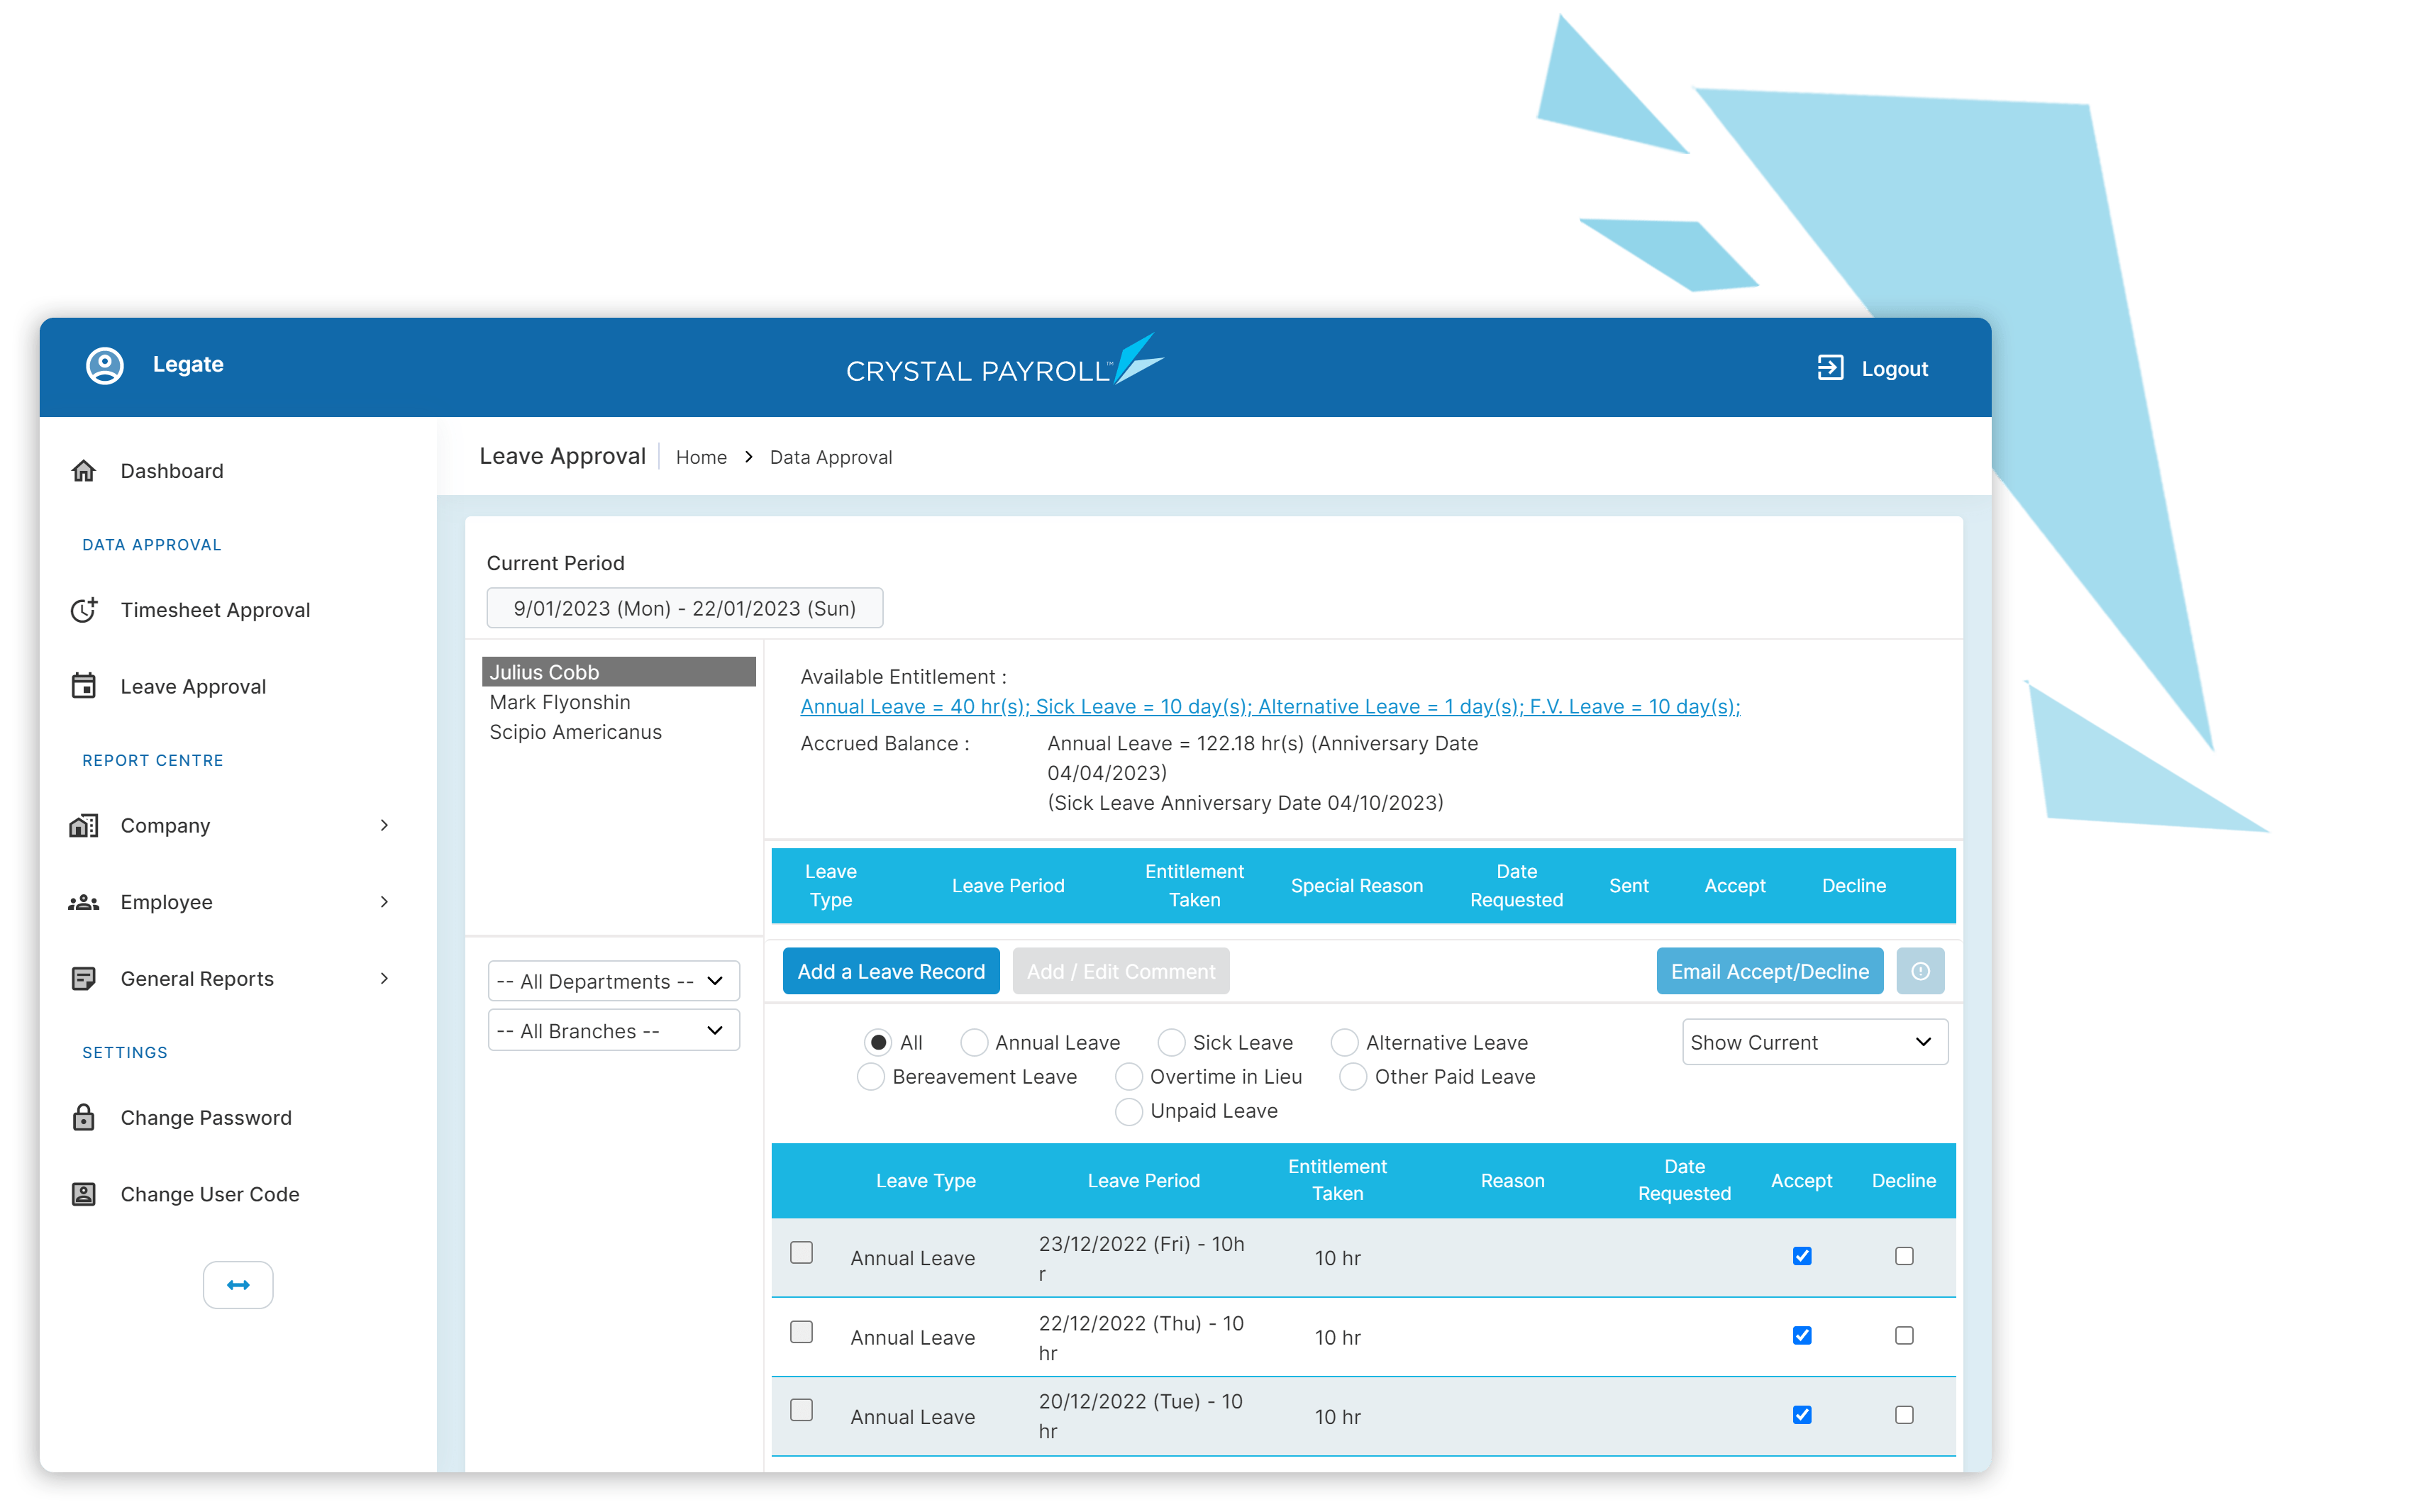Navigate to Data Approval breadcrumb link

(x=831, y=457)
